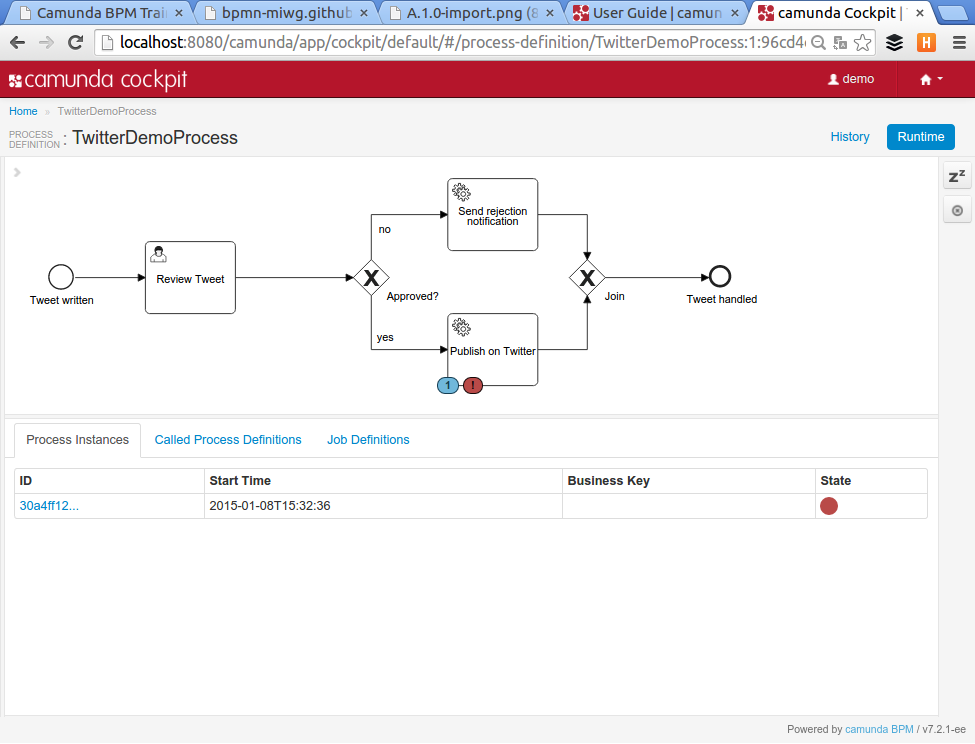Click the layers stack extension icon
The height and width of the screenshot is (744, 975).
pos(894,42)
